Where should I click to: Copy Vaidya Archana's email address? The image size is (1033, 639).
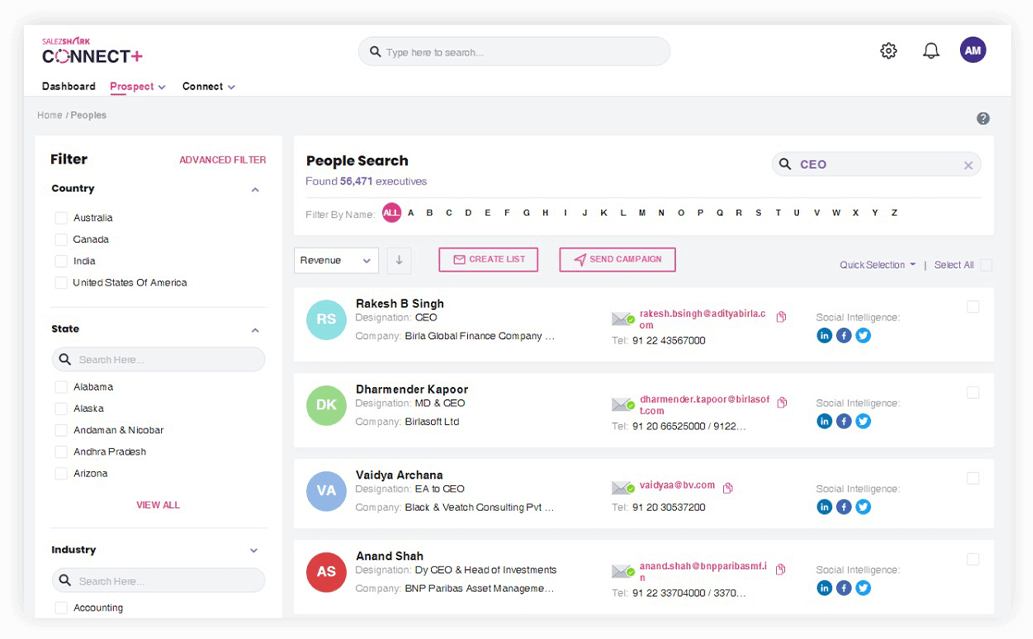click(728, 488)
